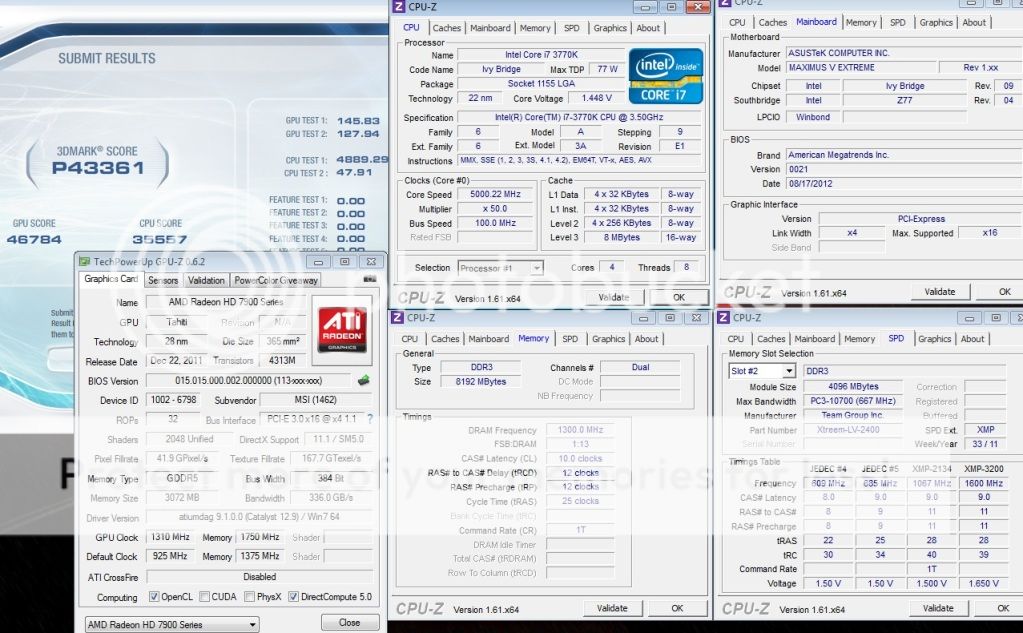This screenshot has width=1023, height=633.
Task: Open the AMD Radeon HD 7900 Series dropdown
Action: pyautogui.click(x=171, y=625)
